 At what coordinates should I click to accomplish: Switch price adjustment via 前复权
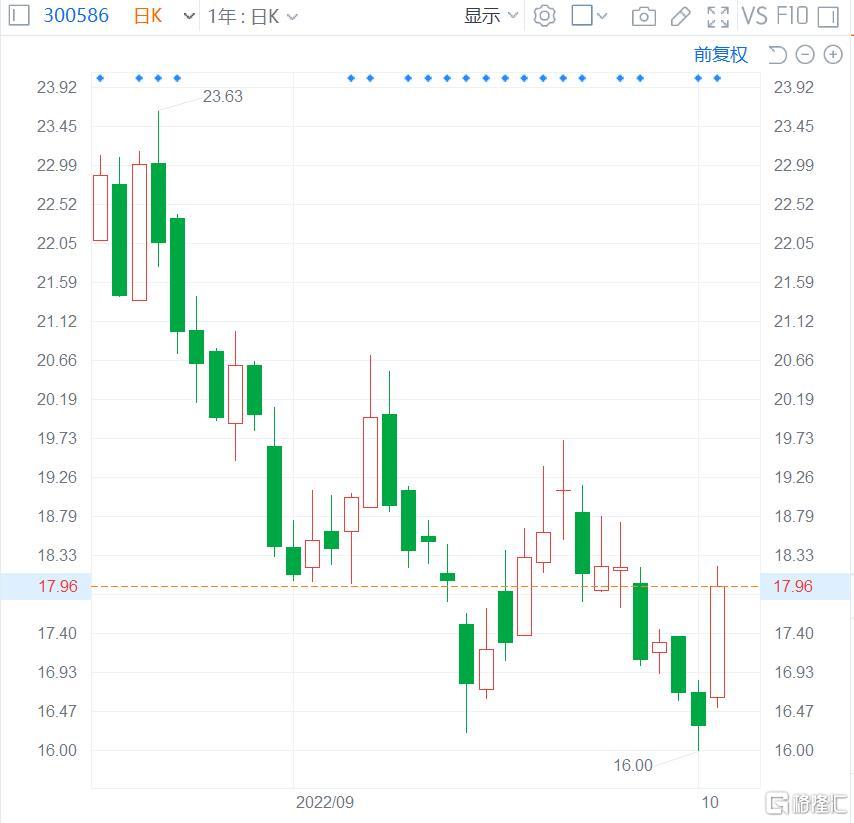pyautogui.click(x=721, y=54)
